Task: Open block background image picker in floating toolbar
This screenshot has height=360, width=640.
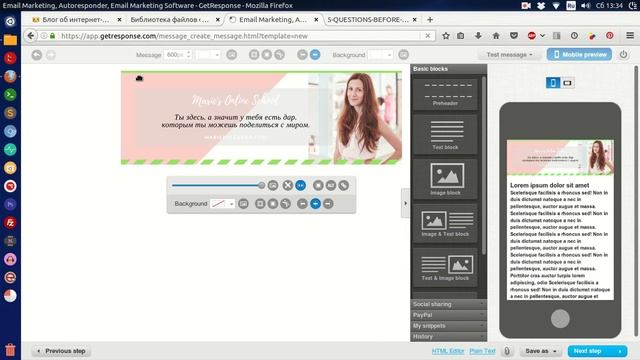Action: pos(243,204)
